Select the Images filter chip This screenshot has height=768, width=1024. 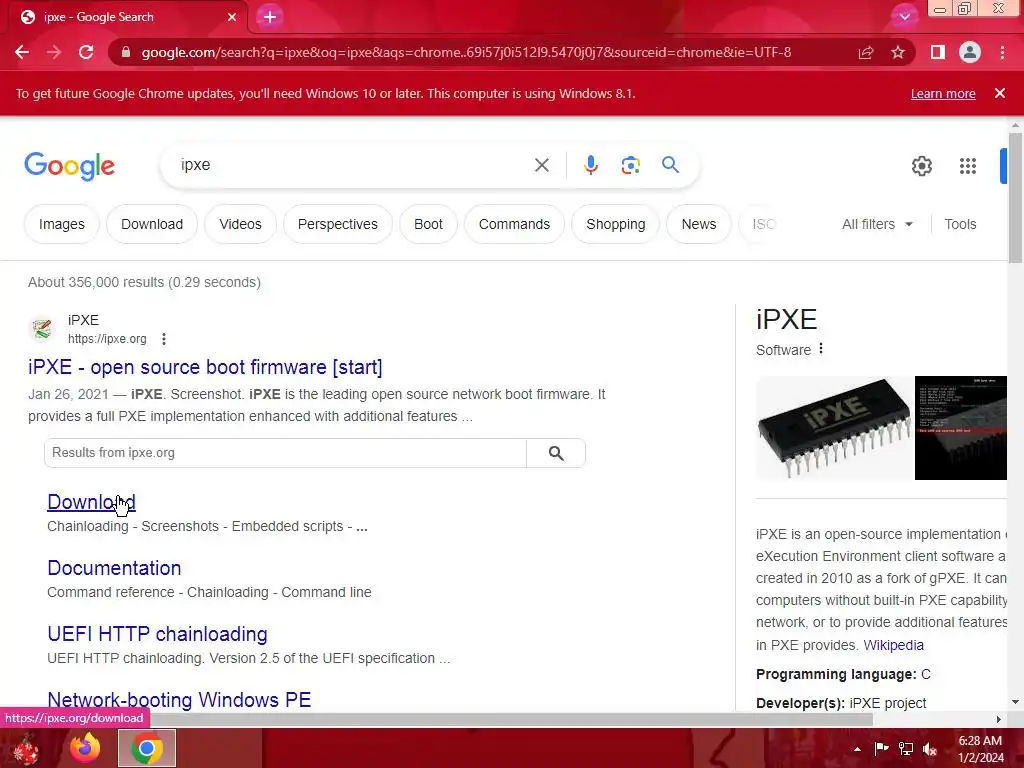61,224
